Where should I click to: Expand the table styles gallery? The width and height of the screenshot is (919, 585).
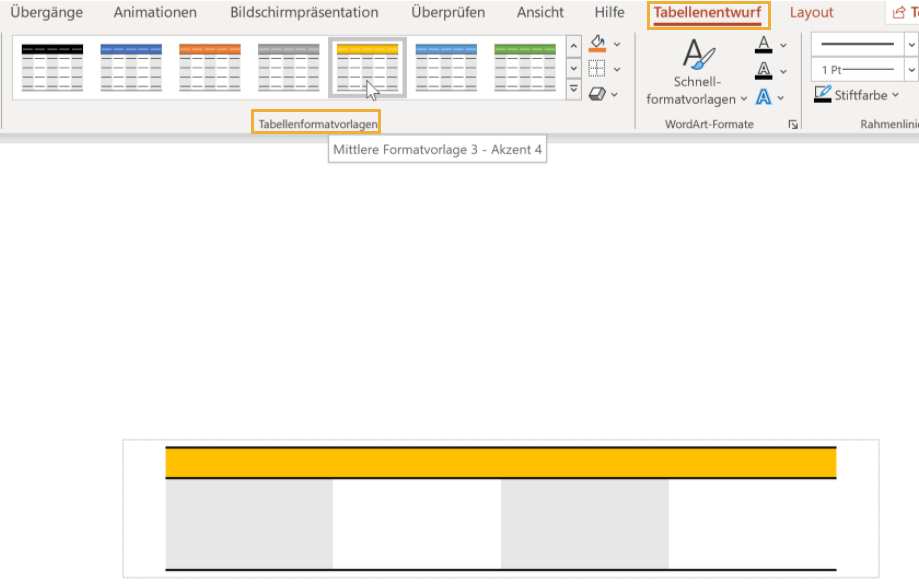[573, 89]
